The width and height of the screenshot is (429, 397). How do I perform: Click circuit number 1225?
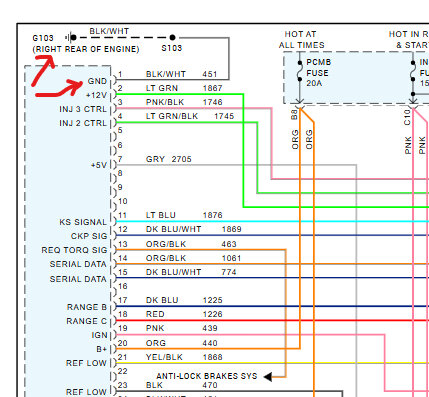pos(212,300)
